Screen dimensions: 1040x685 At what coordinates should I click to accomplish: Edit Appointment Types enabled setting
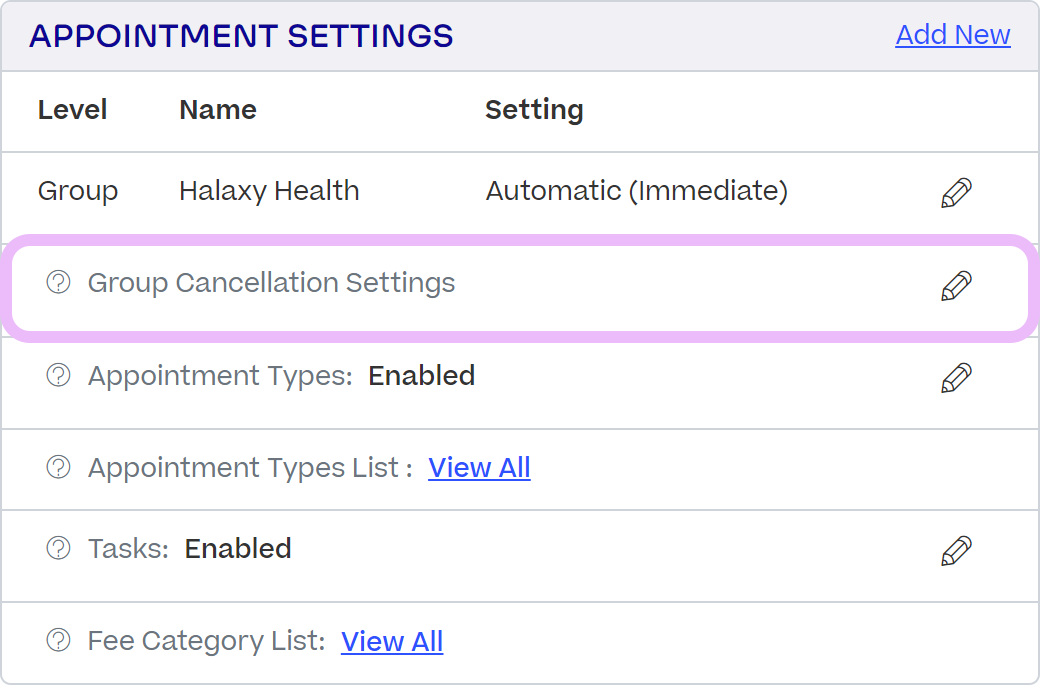click(956, 377)
